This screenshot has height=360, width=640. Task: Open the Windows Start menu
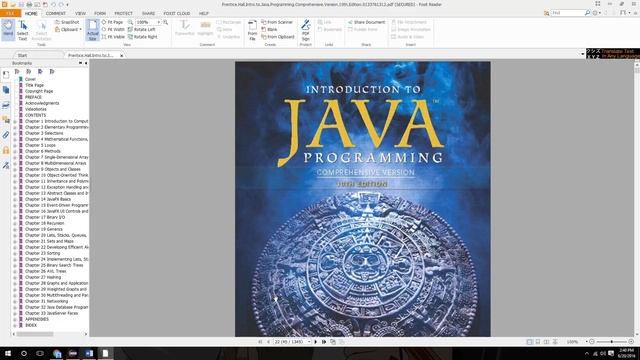click(8, 353)
